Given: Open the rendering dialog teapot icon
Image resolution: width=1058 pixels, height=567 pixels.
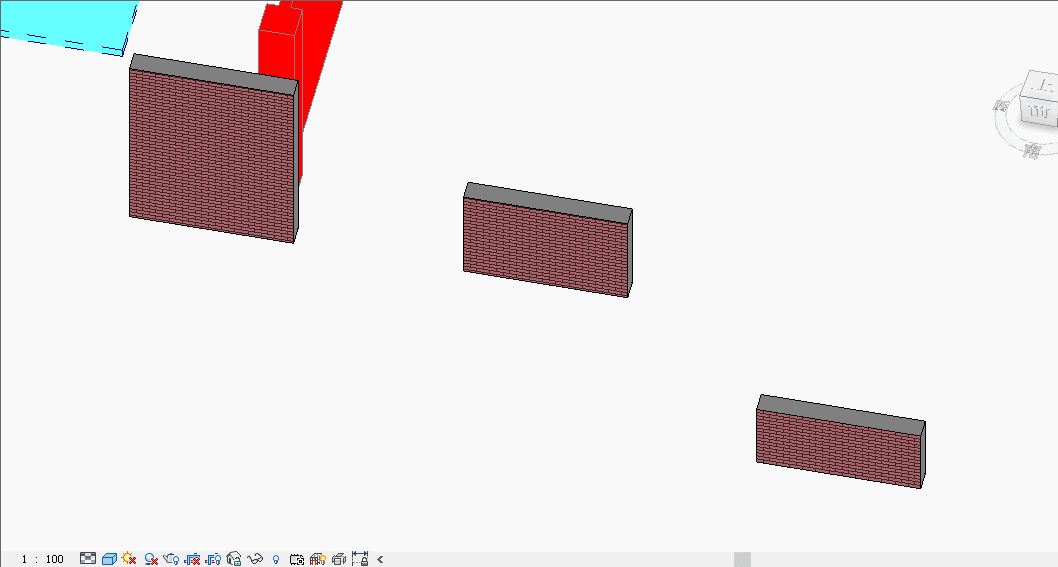Looking at the screenshot, I should 171,559.
